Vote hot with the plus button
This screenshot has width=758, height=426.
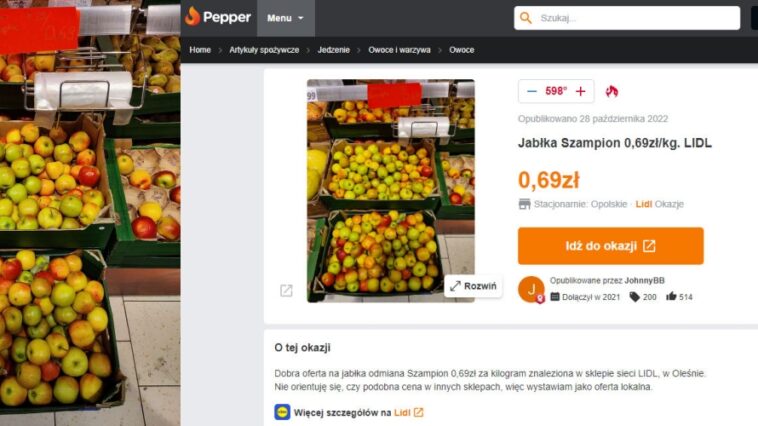click(x=581, y=91)
